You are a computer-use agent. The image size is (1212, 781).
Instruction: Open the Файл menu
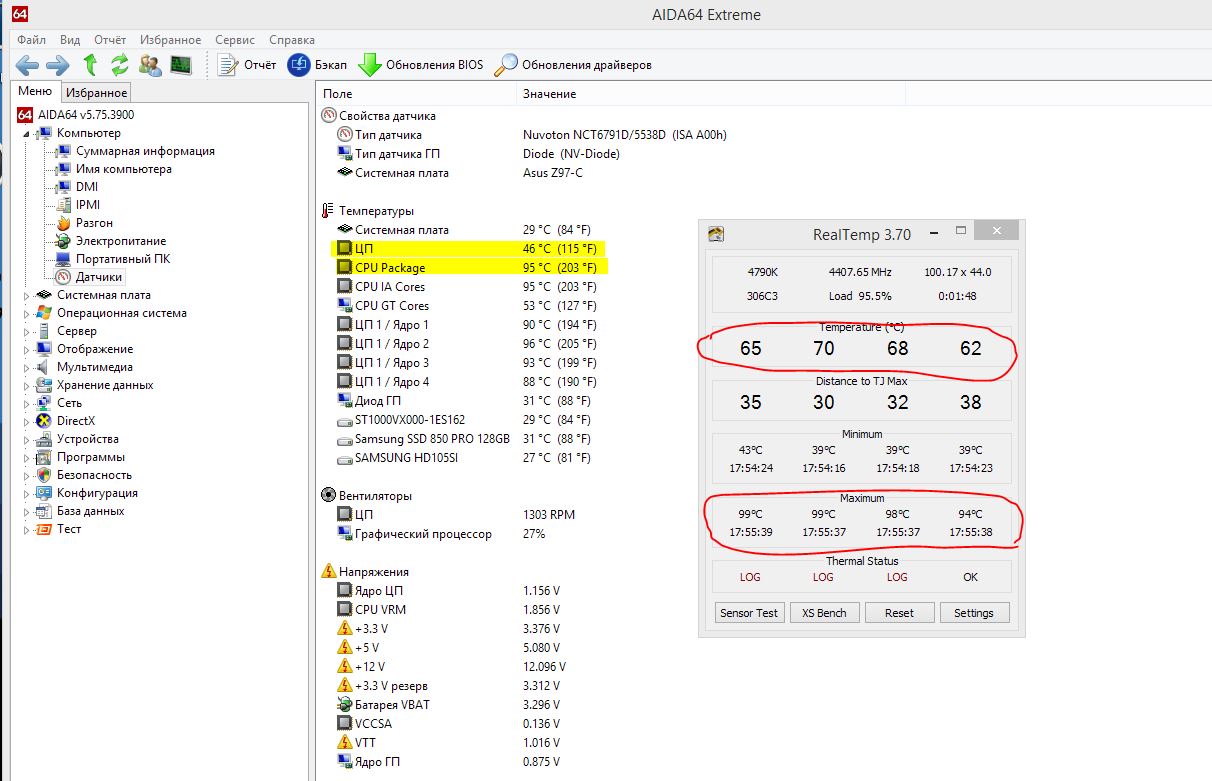pos(32,40)
